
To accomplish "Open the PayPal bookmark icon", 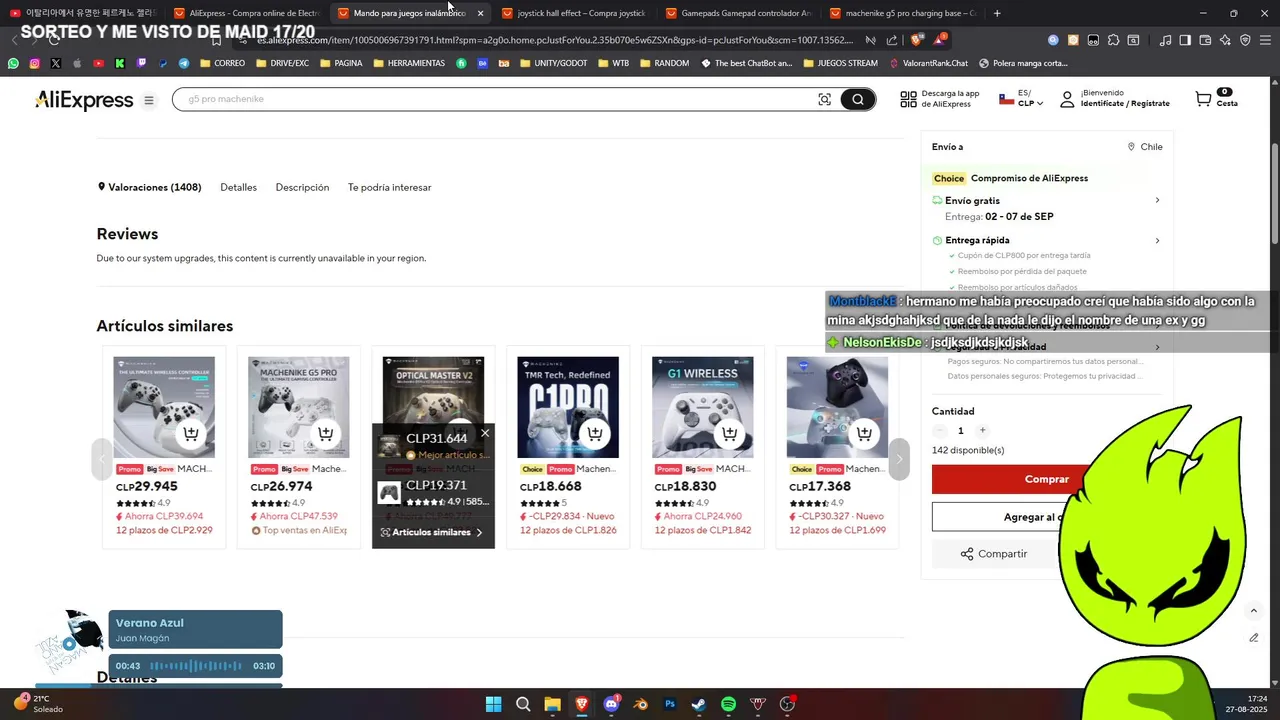I will (x=163, y=63).
